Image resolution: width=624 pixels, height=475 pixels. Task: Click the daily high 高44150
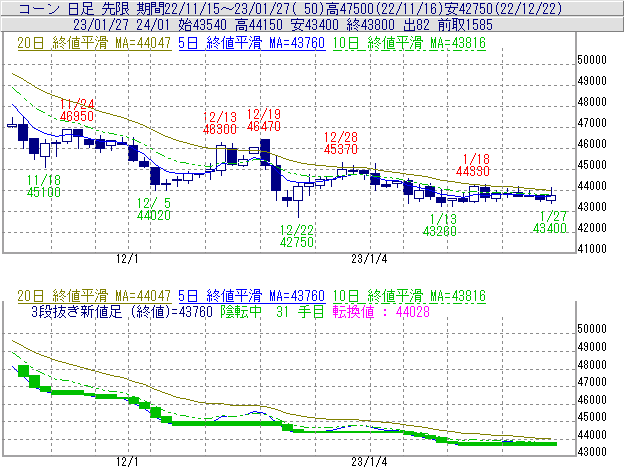point(259,25)
